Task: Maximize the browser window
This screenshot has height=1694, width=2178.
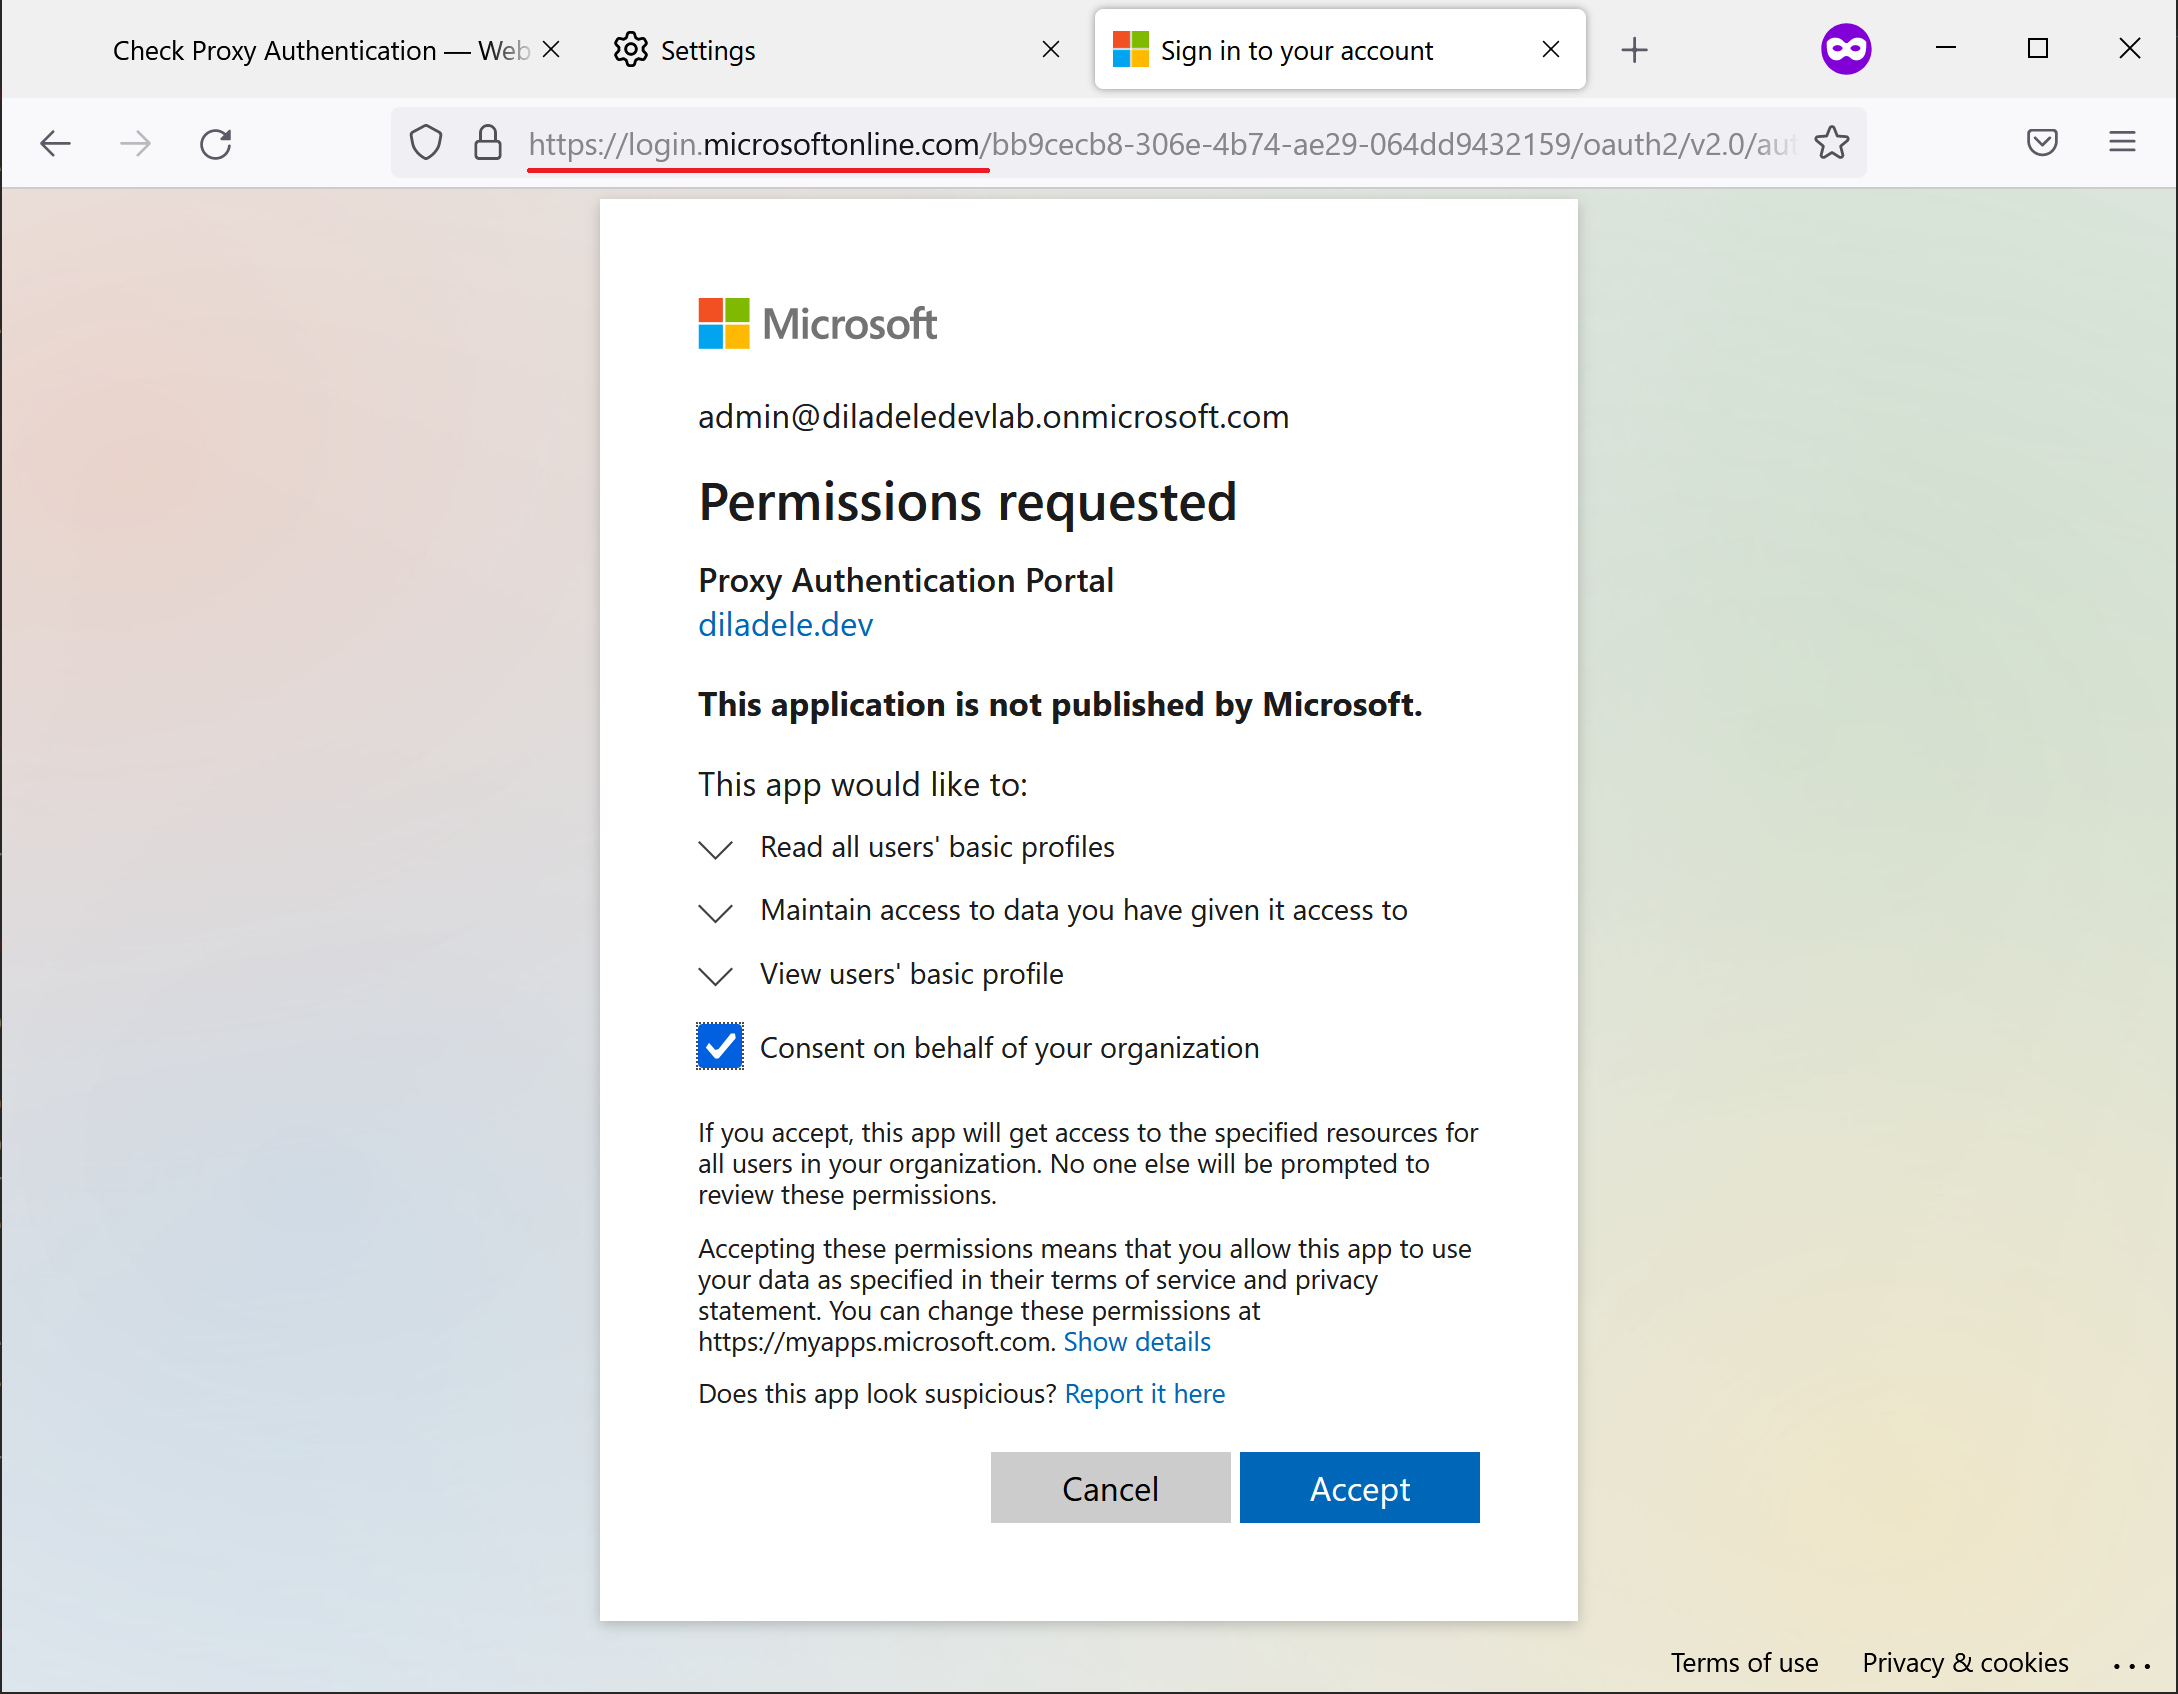Action: 2038,49
